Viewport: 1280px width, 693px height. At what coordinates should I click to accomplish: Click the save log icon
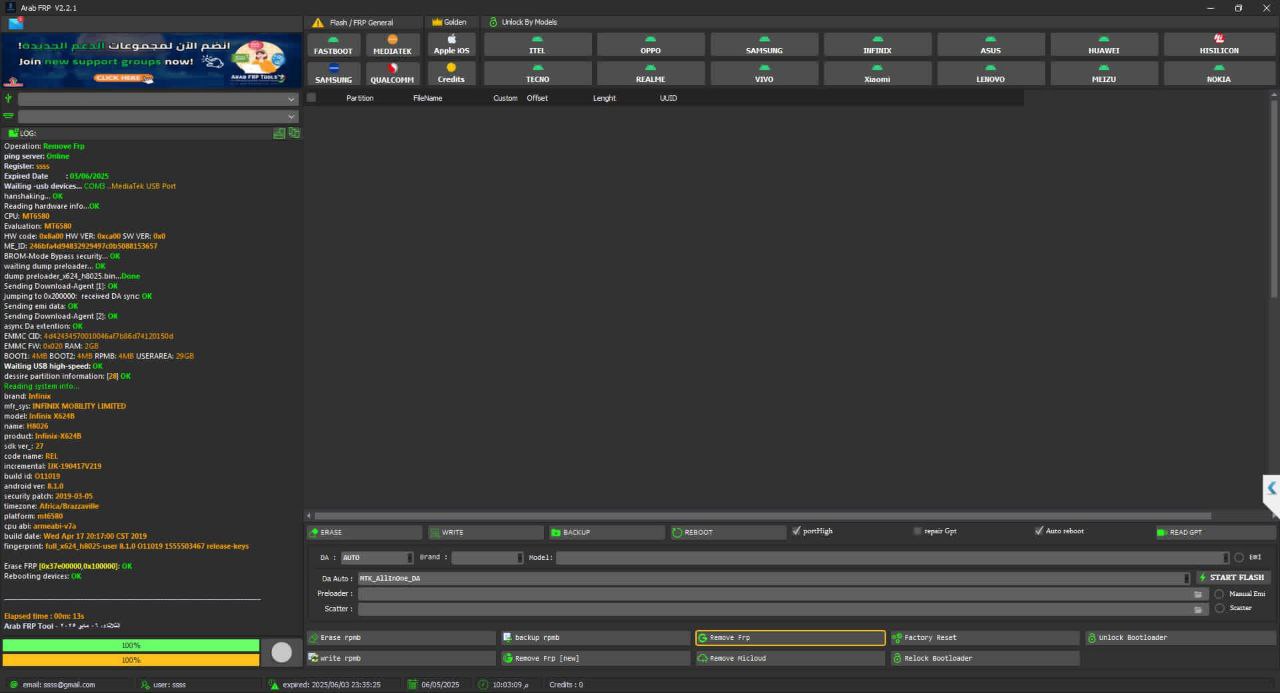(x=279, y=133)
